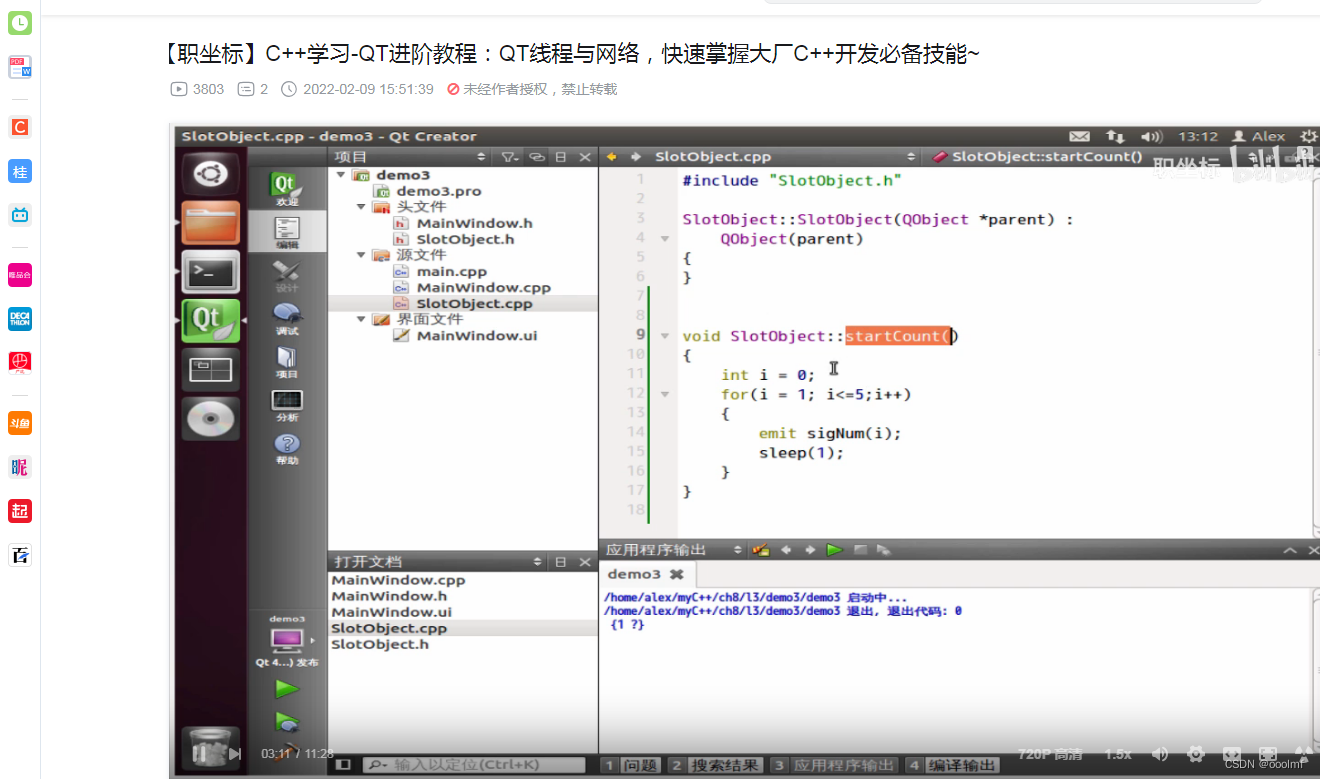
Task: Collapse the demo3 project tree node
Action: point(341,175)
